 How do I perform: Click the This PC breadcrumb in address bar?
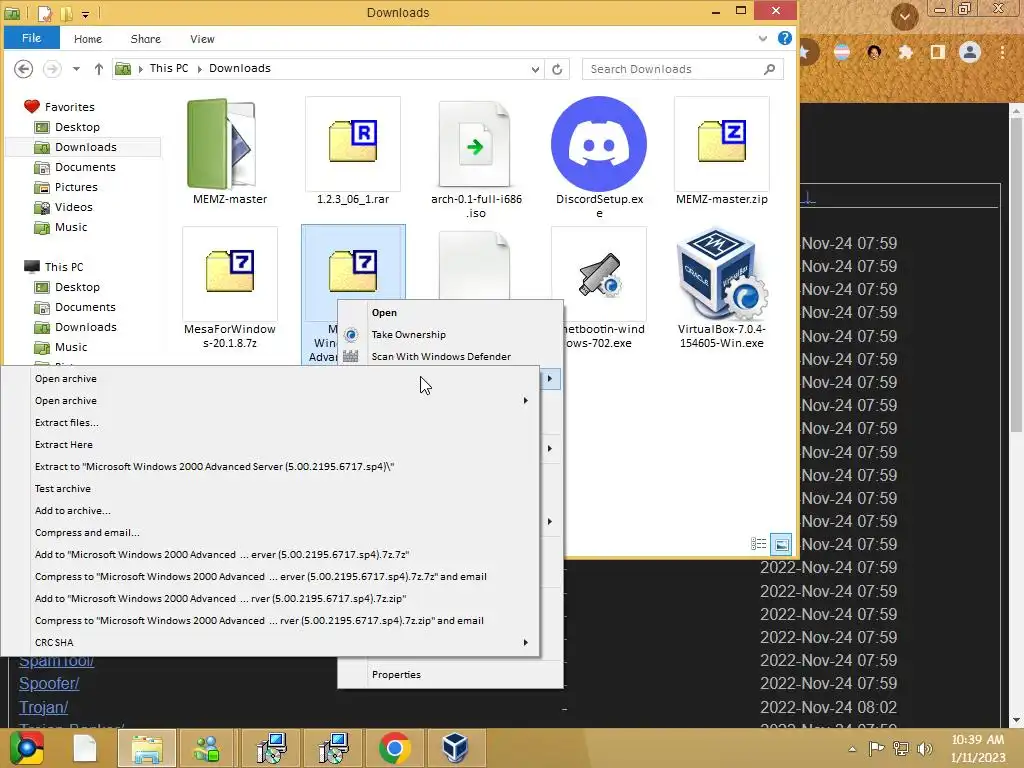click(x=168, y=69)
